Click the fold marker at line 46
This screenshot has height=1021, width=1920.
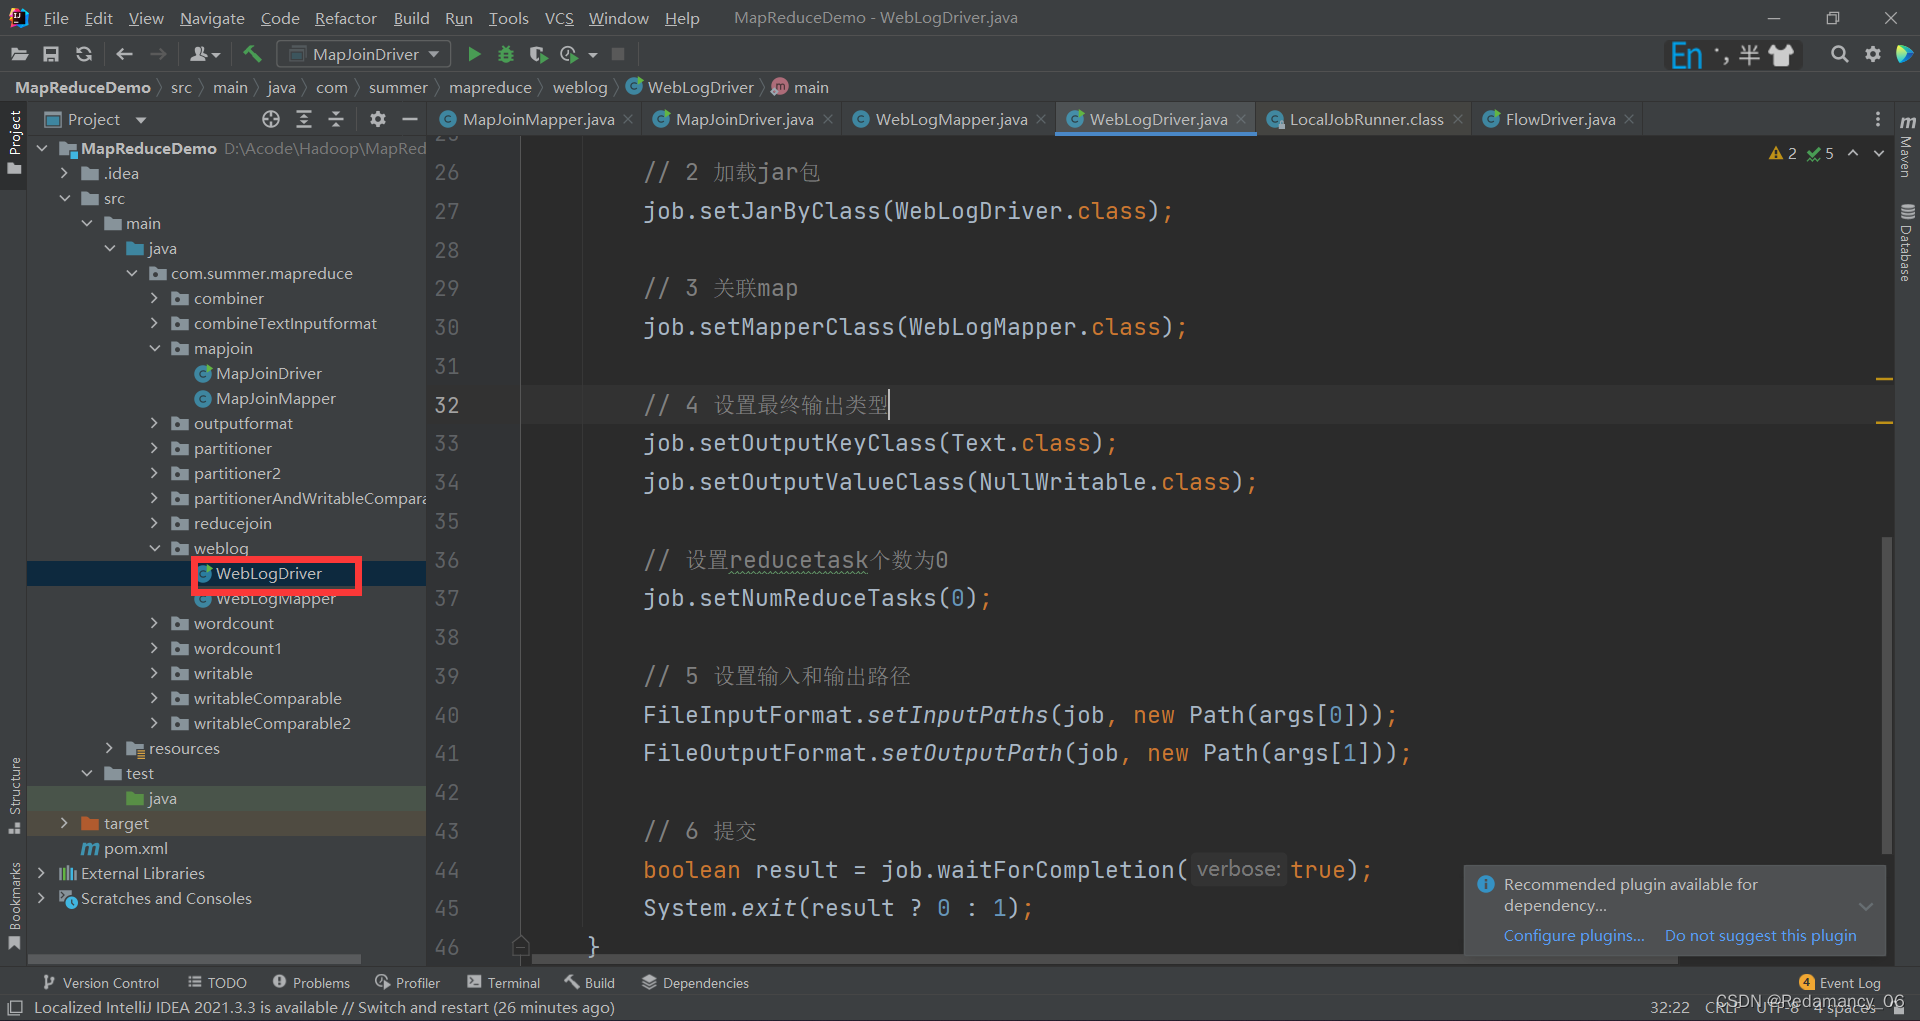(x=520, y=945)
